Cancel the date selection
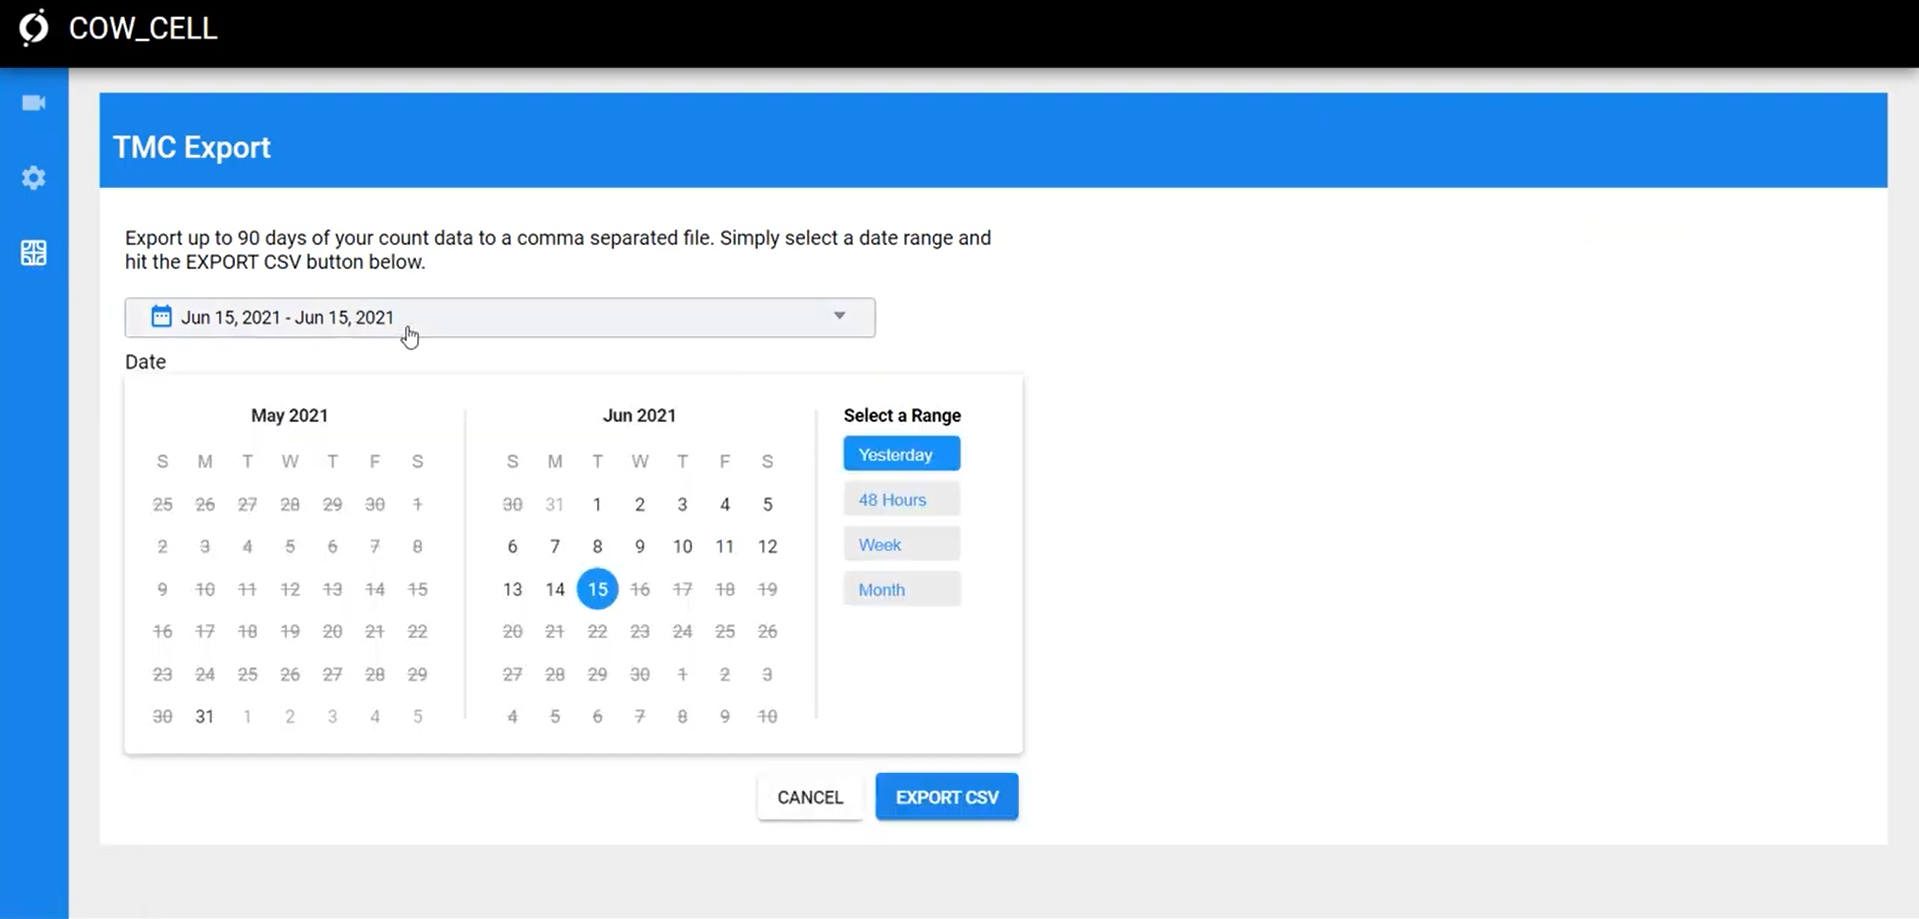Image resolution: width=1919 pixels, height=919 pixels. point(810,797)
